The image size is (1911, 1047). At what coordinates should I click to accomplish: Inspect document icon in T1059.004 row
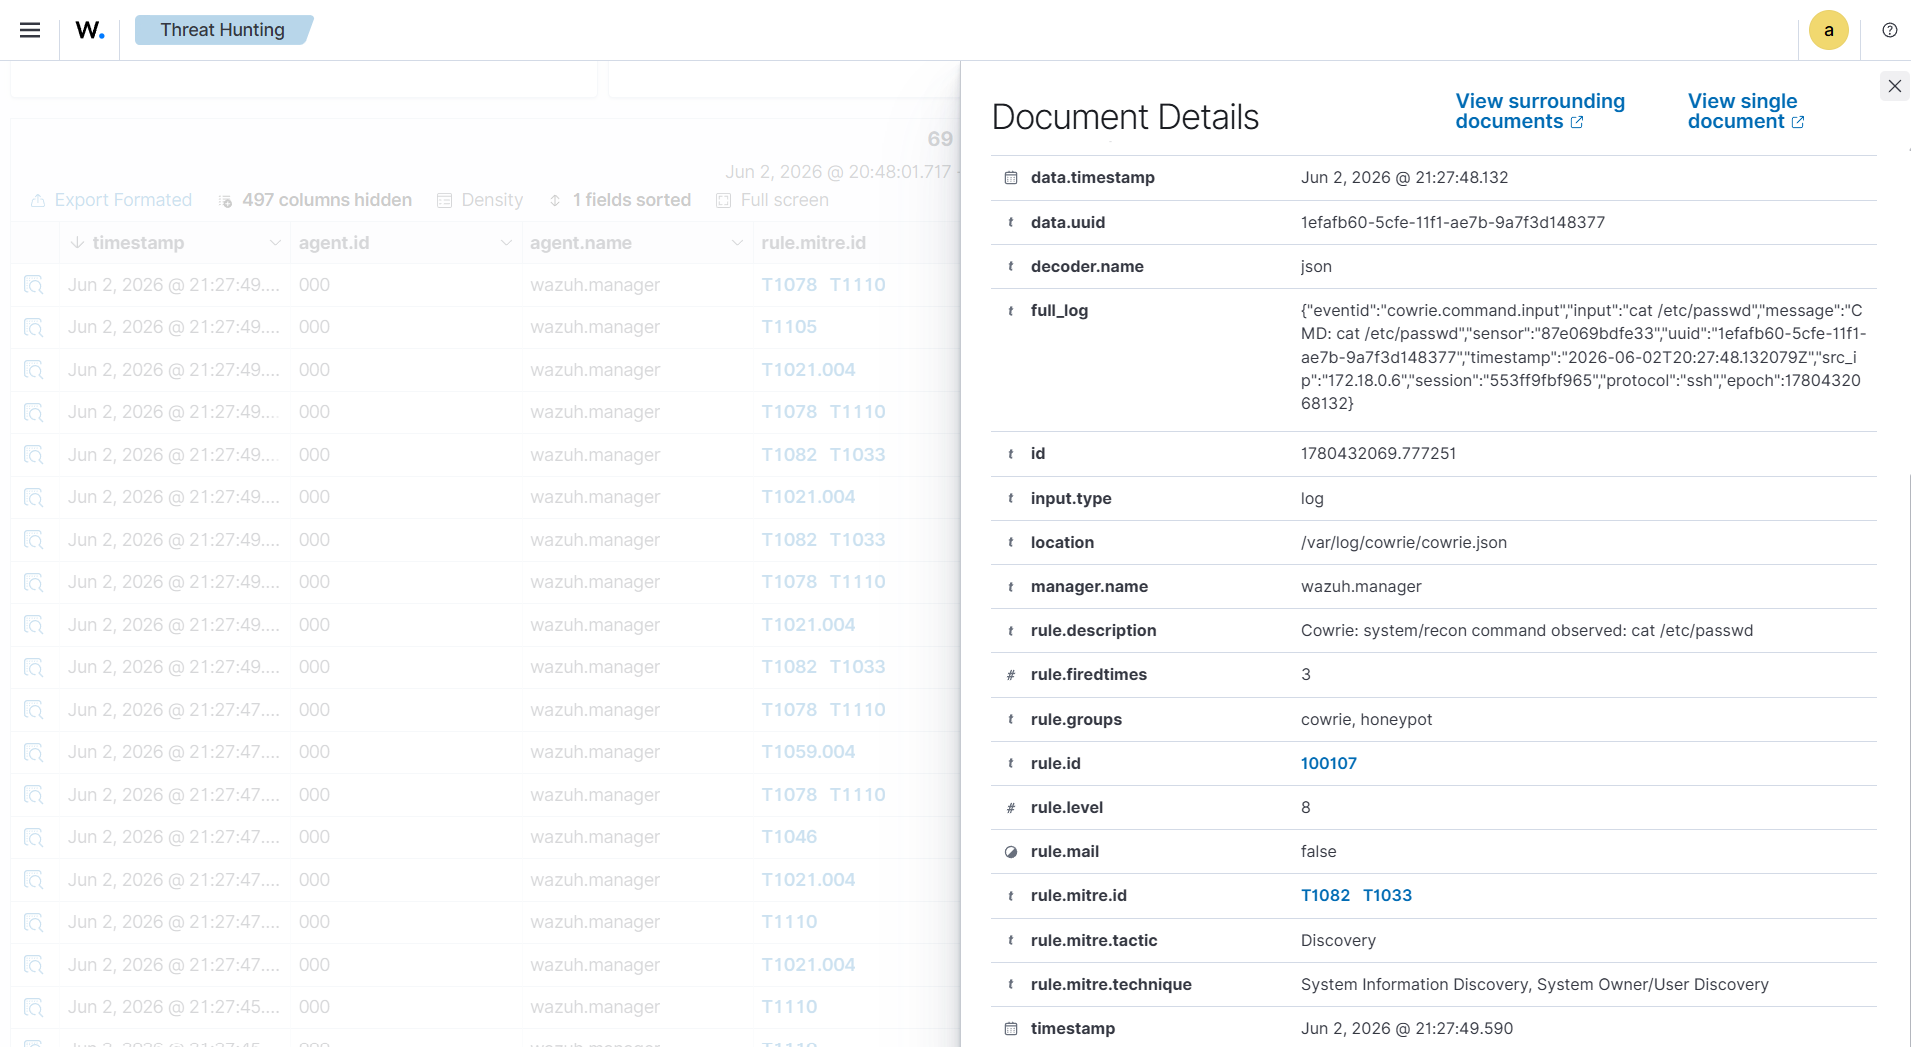(33, 752)
